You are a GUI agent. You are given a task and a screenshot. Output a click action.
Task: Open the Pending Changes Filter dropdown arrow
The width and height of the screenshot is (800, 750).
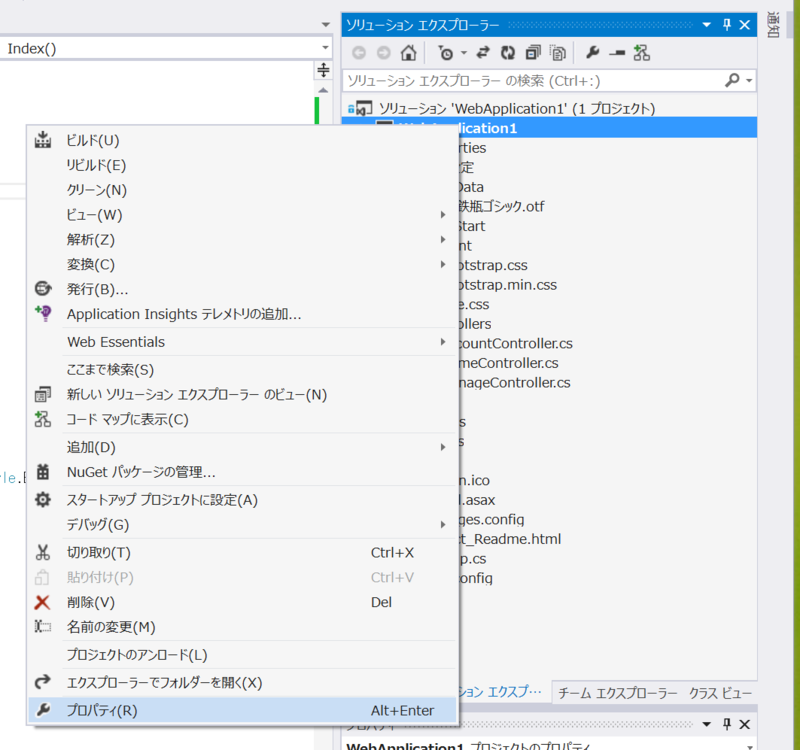point(464,53)
